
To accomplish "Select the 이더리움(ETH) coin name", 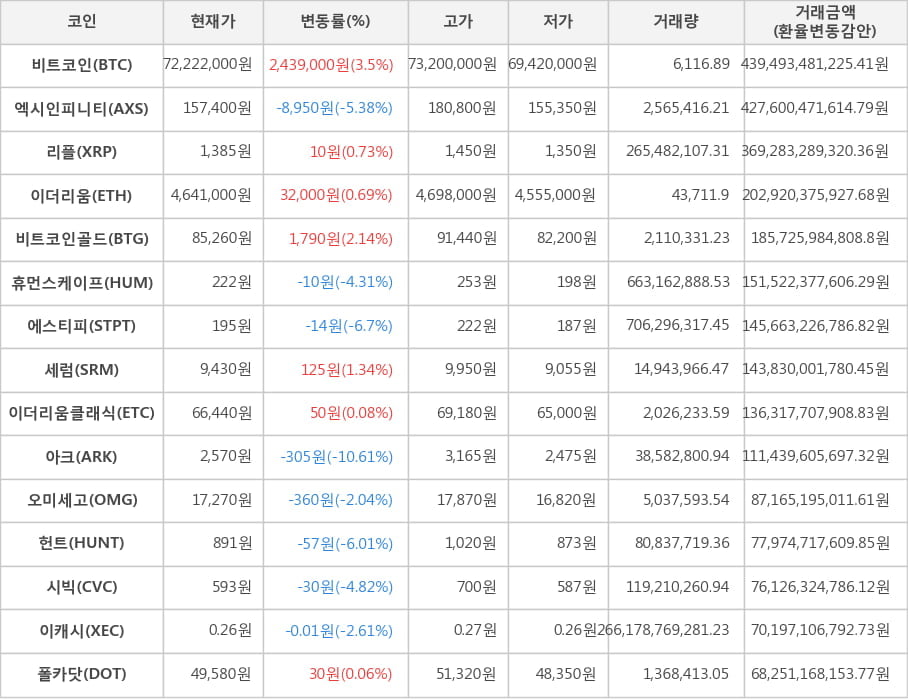I will pos(82,196).
